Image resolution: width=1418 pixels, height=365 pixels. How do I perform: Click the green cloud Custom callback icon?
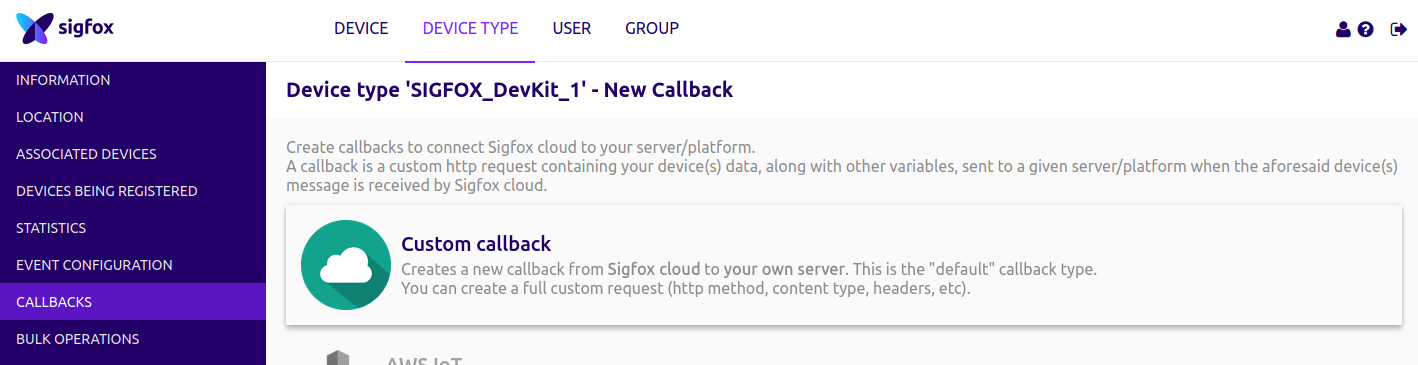345,265
